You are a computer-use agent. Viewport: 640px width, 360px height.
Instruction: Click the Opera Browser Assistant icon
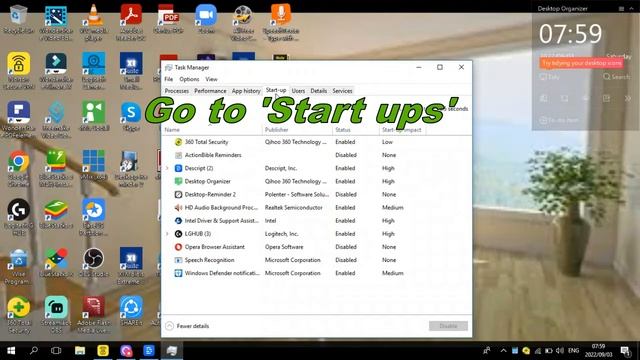178,247
